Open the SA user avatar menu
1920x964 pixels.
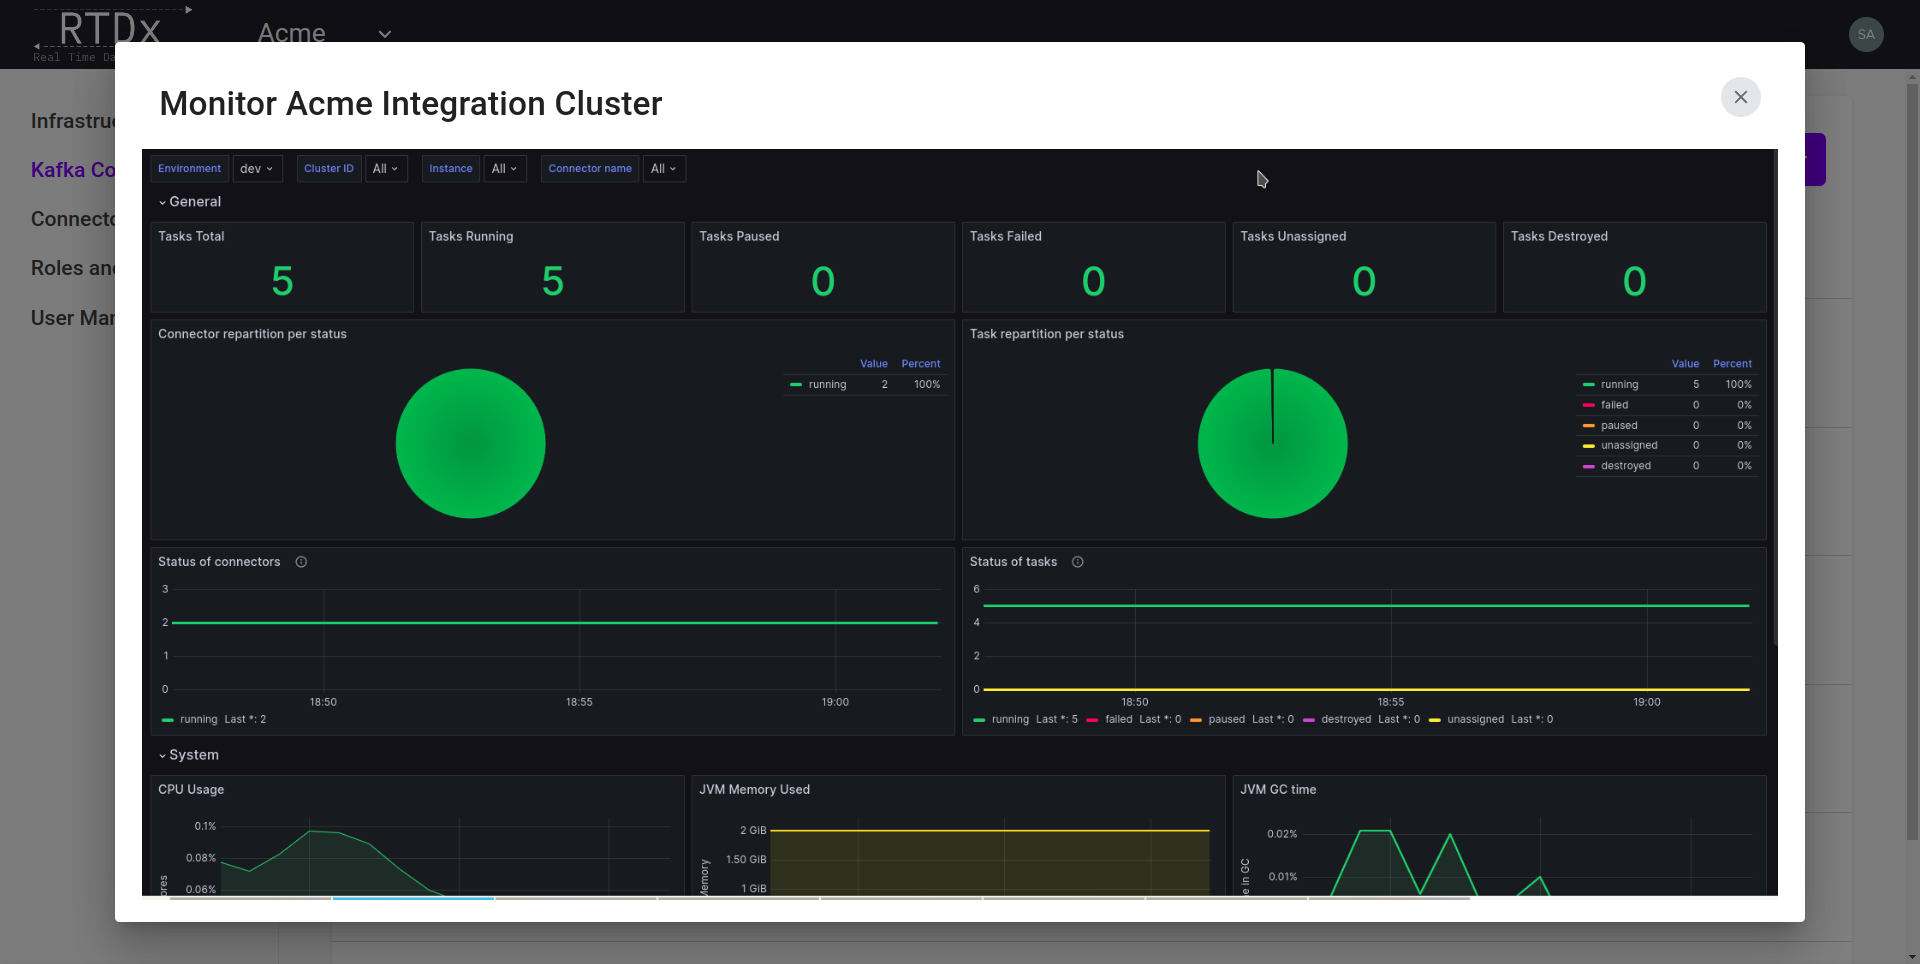(1865, 34)
